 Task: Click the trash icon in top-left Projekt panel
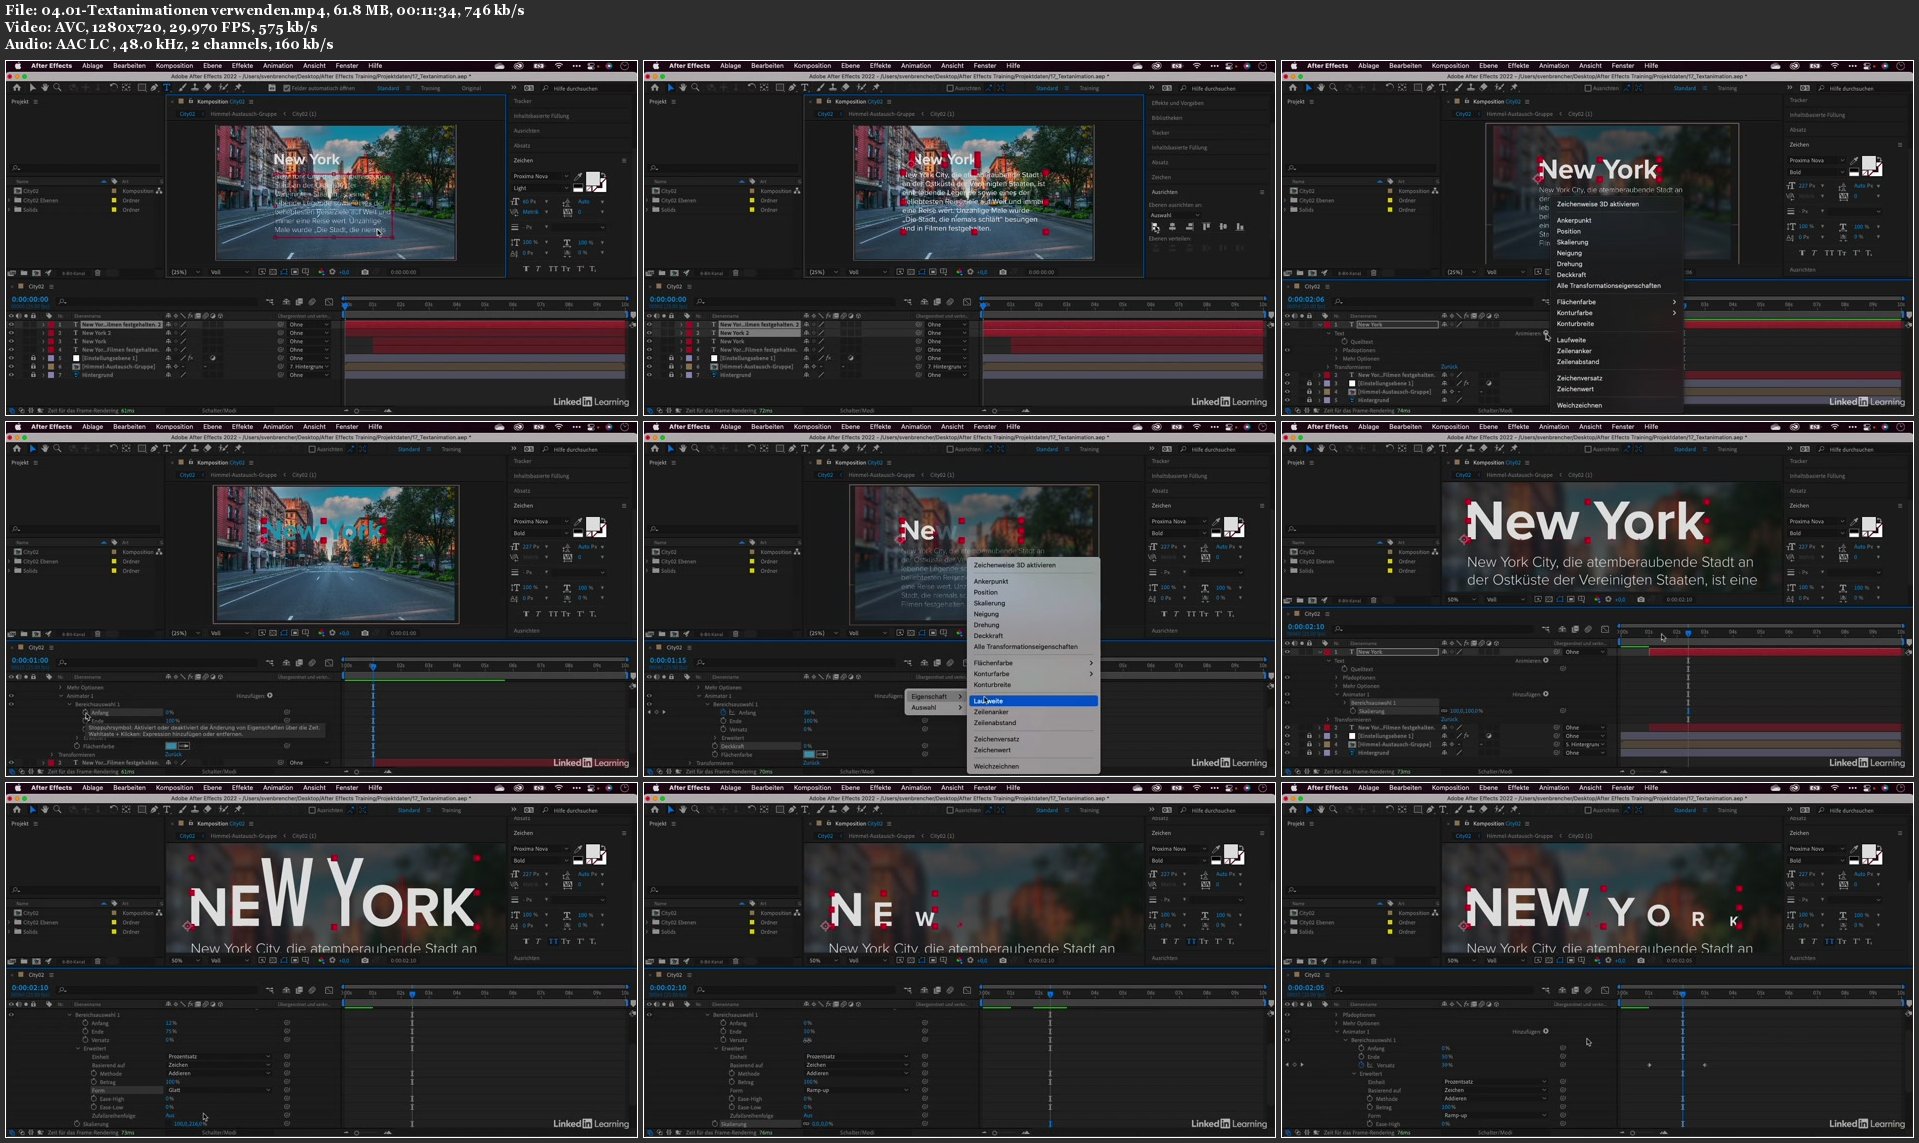pyautogui.click(x=97, y=273)
